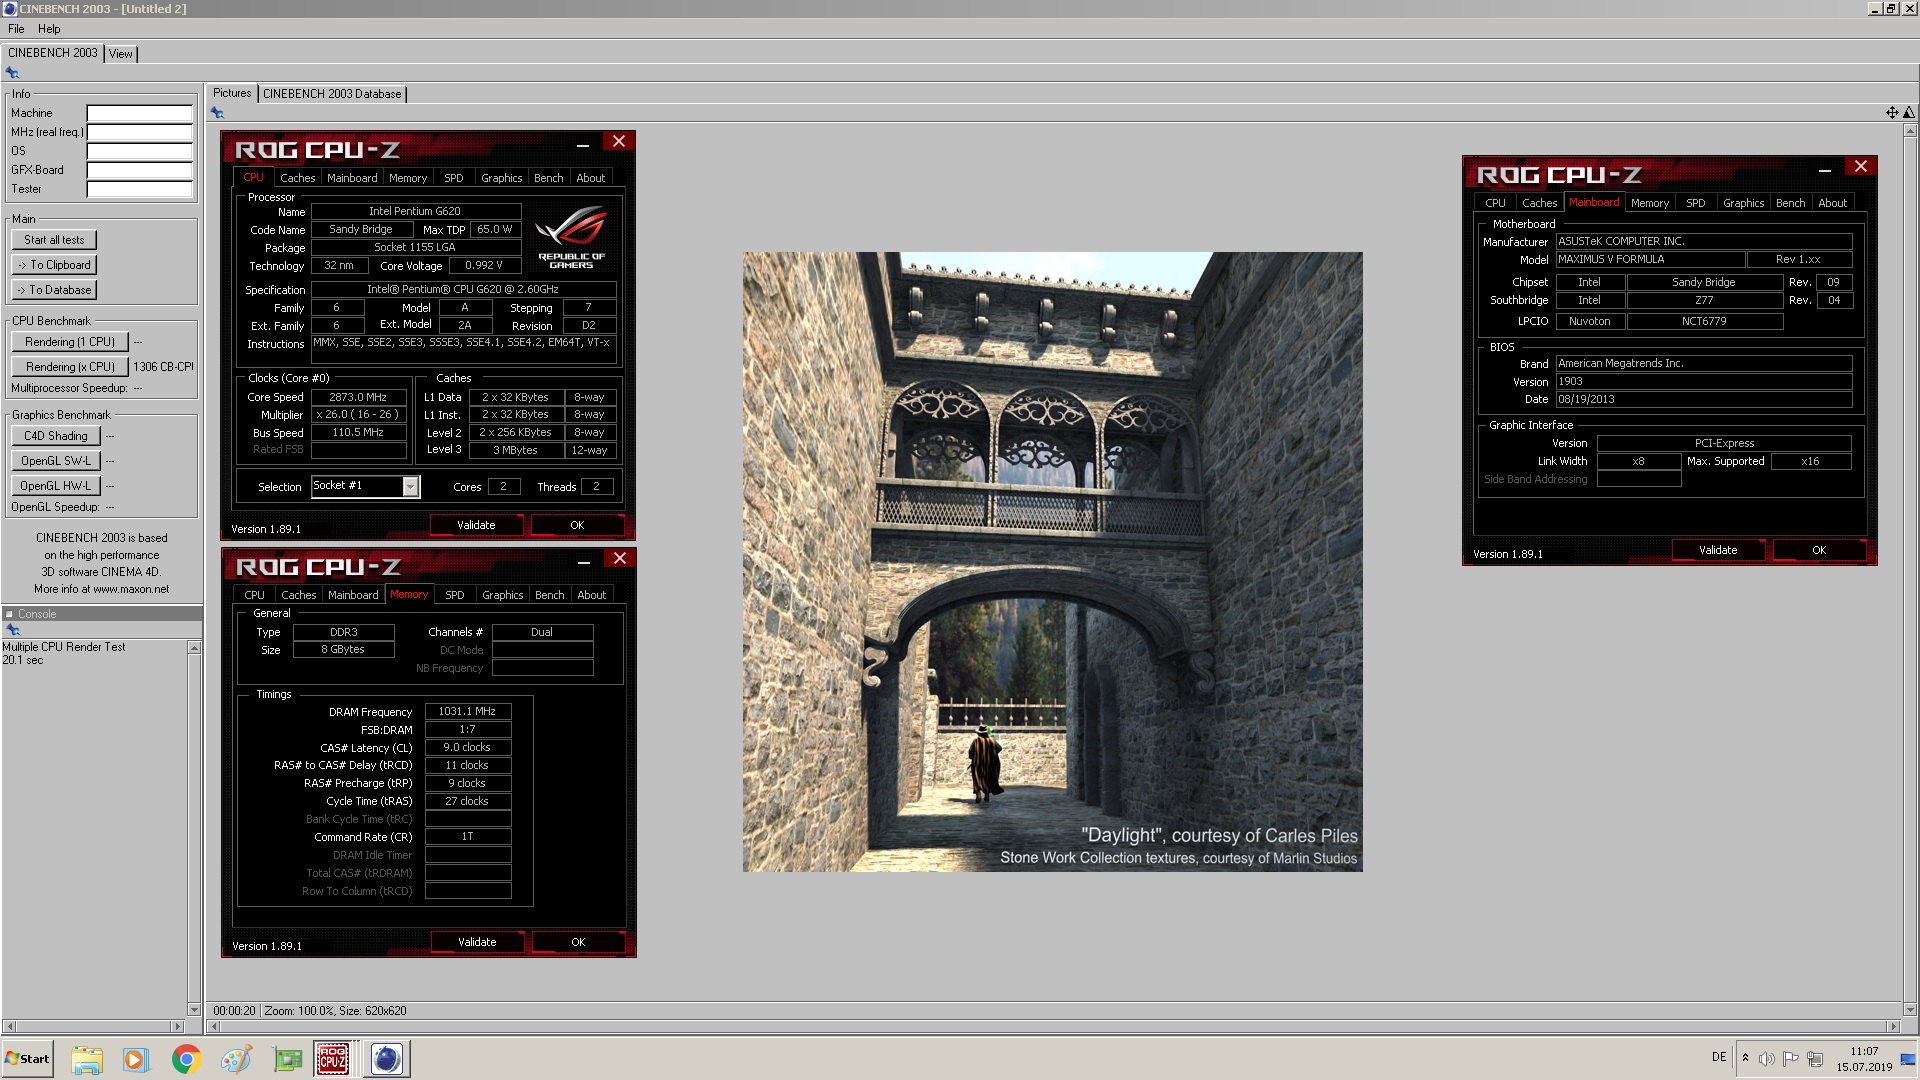Click the network tray icon

tap(1815, 1059)
